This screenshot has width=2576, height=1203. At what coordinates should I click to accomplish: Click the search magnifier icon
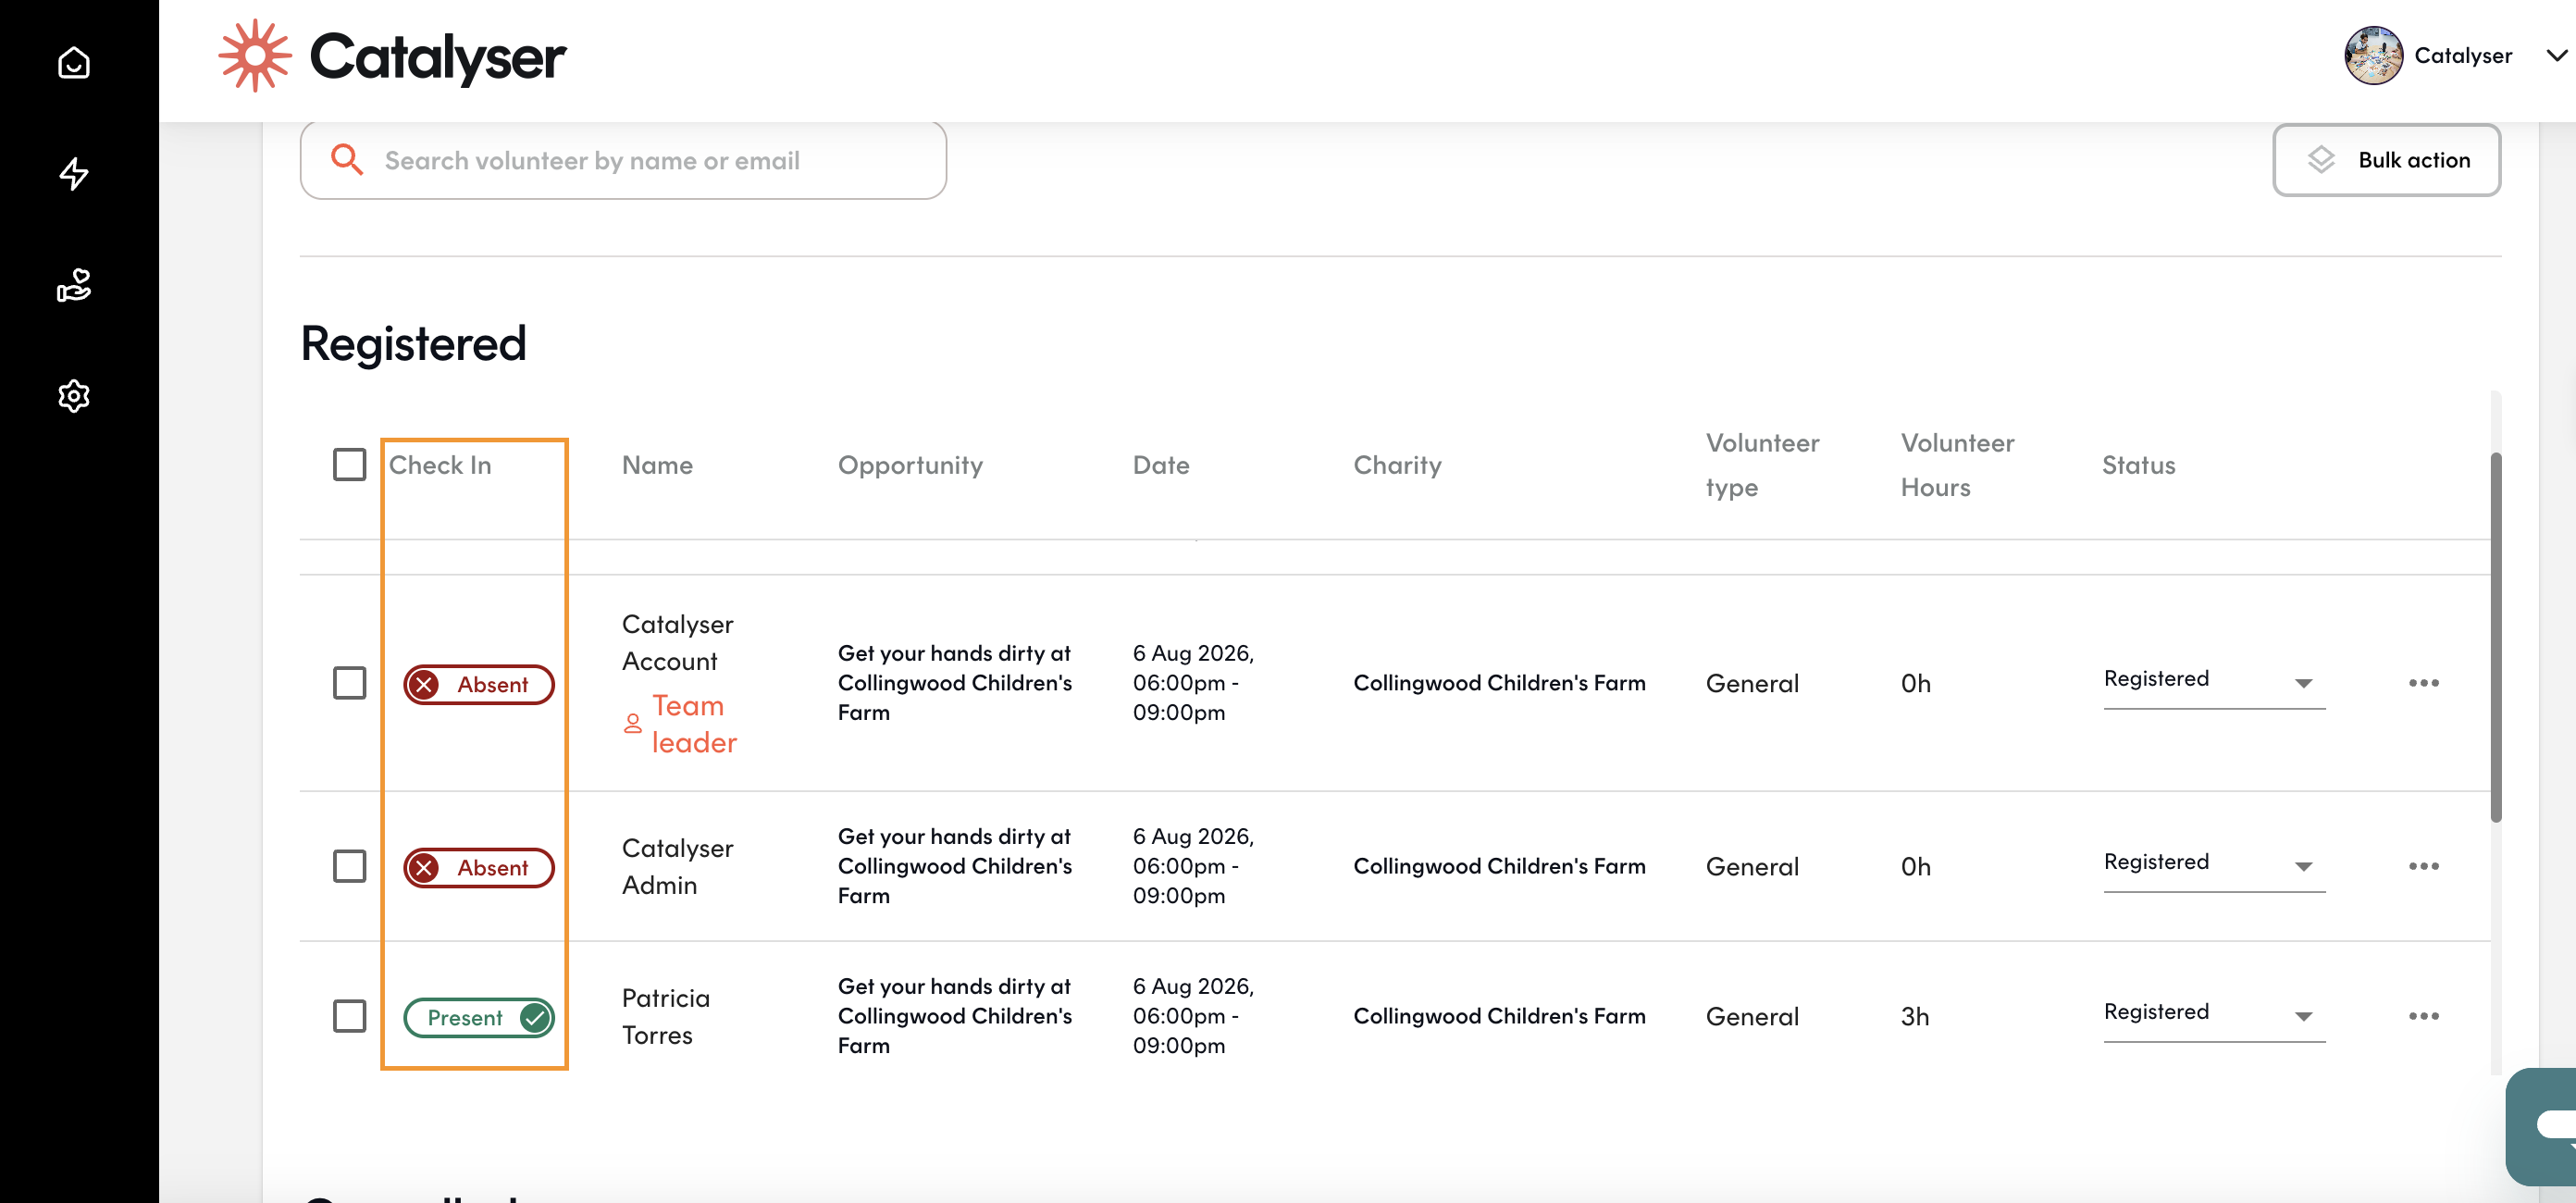[347, 160]
